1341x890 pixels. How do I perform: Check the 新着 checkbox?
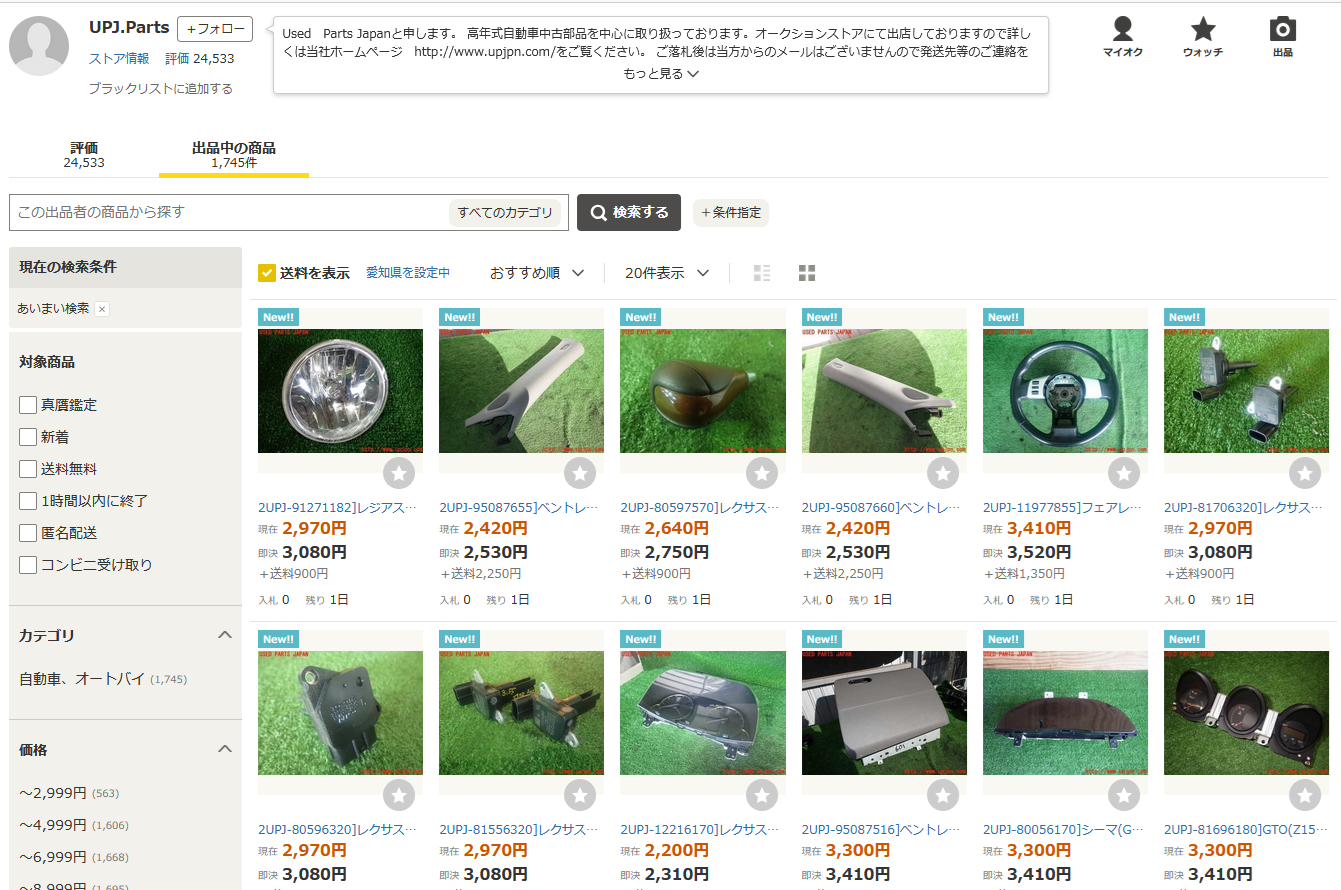[x=28, y=437]
